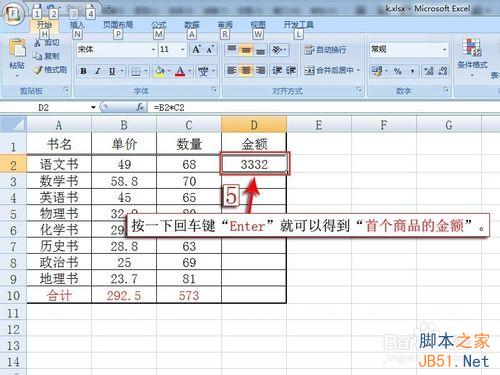Image resolution: width=500 pixels, height=375 pixels.
Task: Click Percent Style icon
Action: [x=397, y=71]
